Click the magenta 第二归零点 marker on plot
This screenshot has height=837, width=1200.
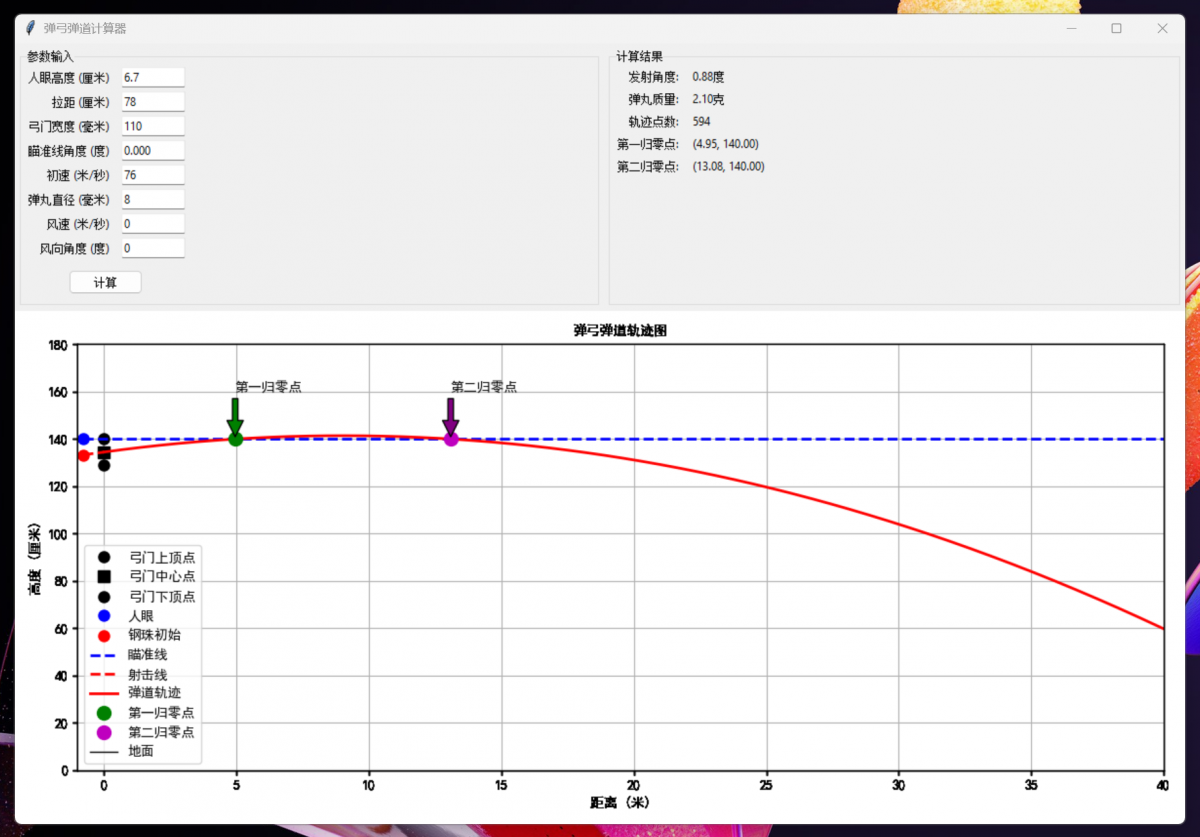(451, 439)
